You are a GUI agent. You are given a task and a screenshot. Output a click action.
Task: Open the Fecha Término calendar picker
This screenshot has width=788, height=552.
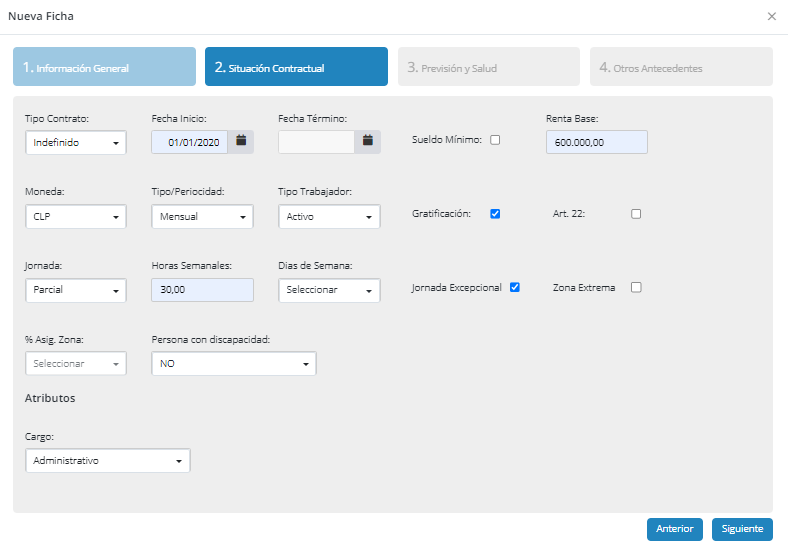point(367,142)
